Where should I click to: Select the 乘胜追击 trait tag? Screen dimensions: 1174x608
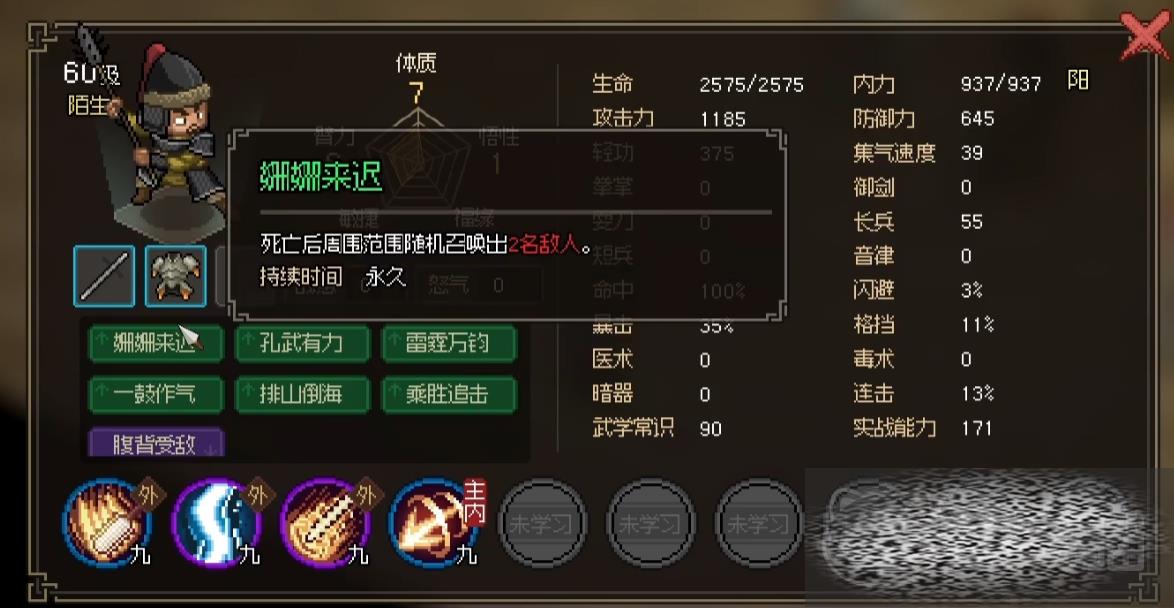coord(449,395)
